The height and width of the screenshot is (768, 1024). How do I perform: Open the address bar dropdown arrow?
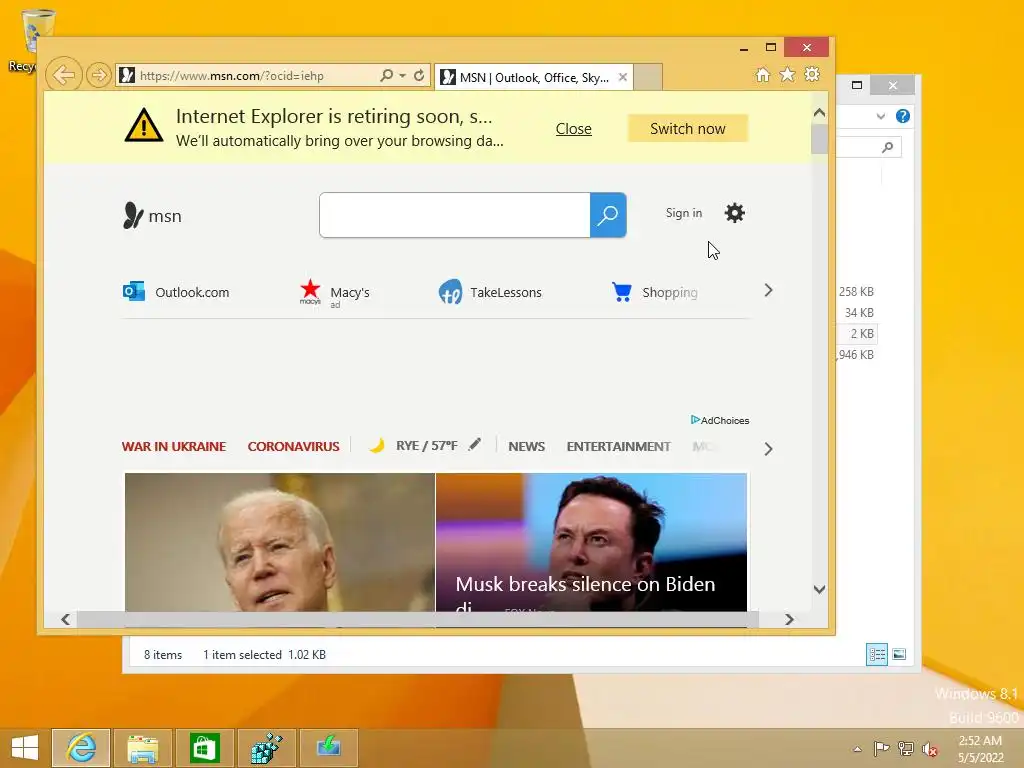[402, 75]
